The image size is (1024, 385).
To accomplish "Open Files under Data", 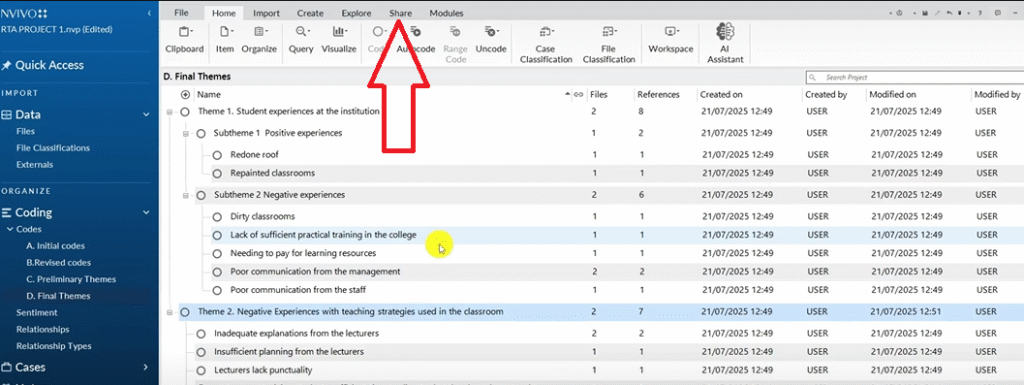I will coord(25,131).
